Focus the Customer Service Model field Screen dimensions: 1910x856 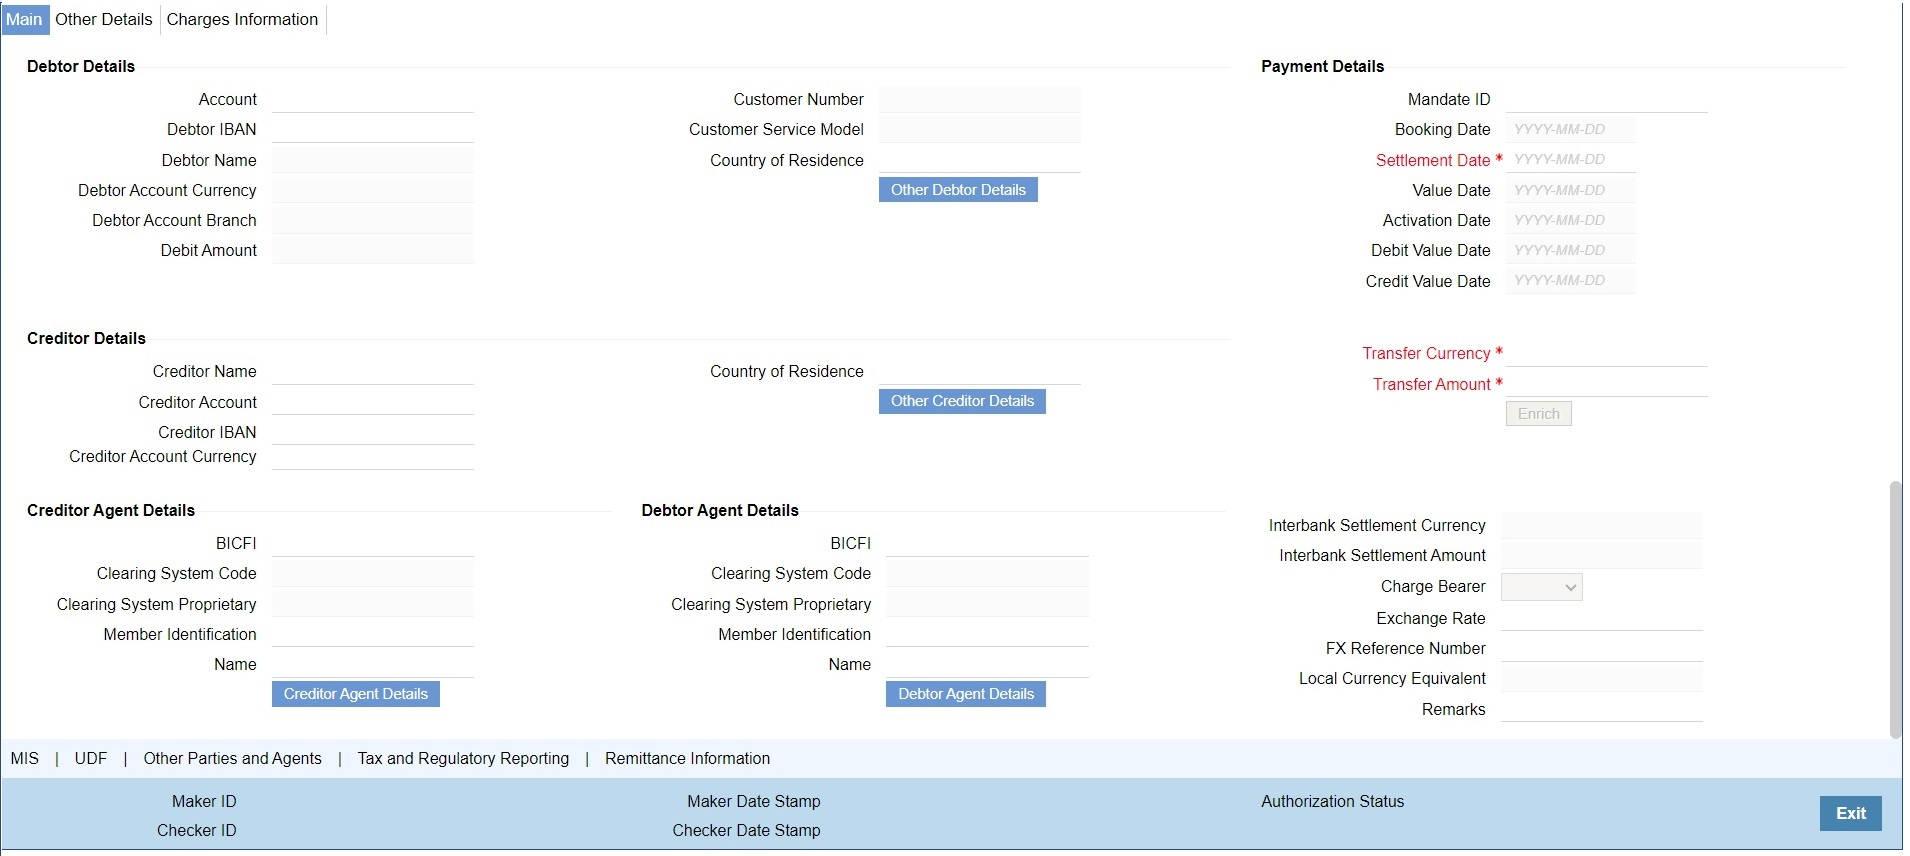(980, 129)
